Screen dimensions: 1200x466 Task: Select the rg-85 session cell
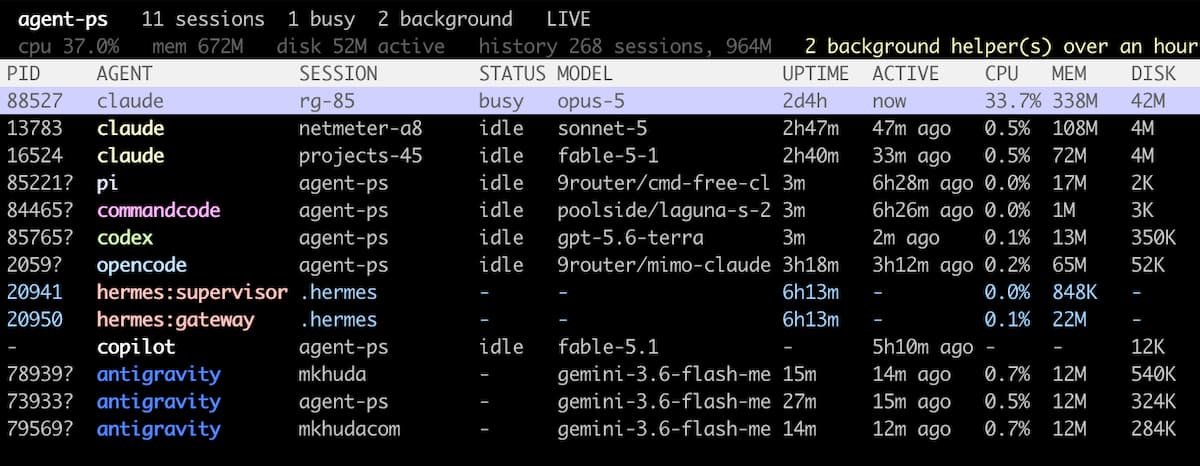[327, 101]
